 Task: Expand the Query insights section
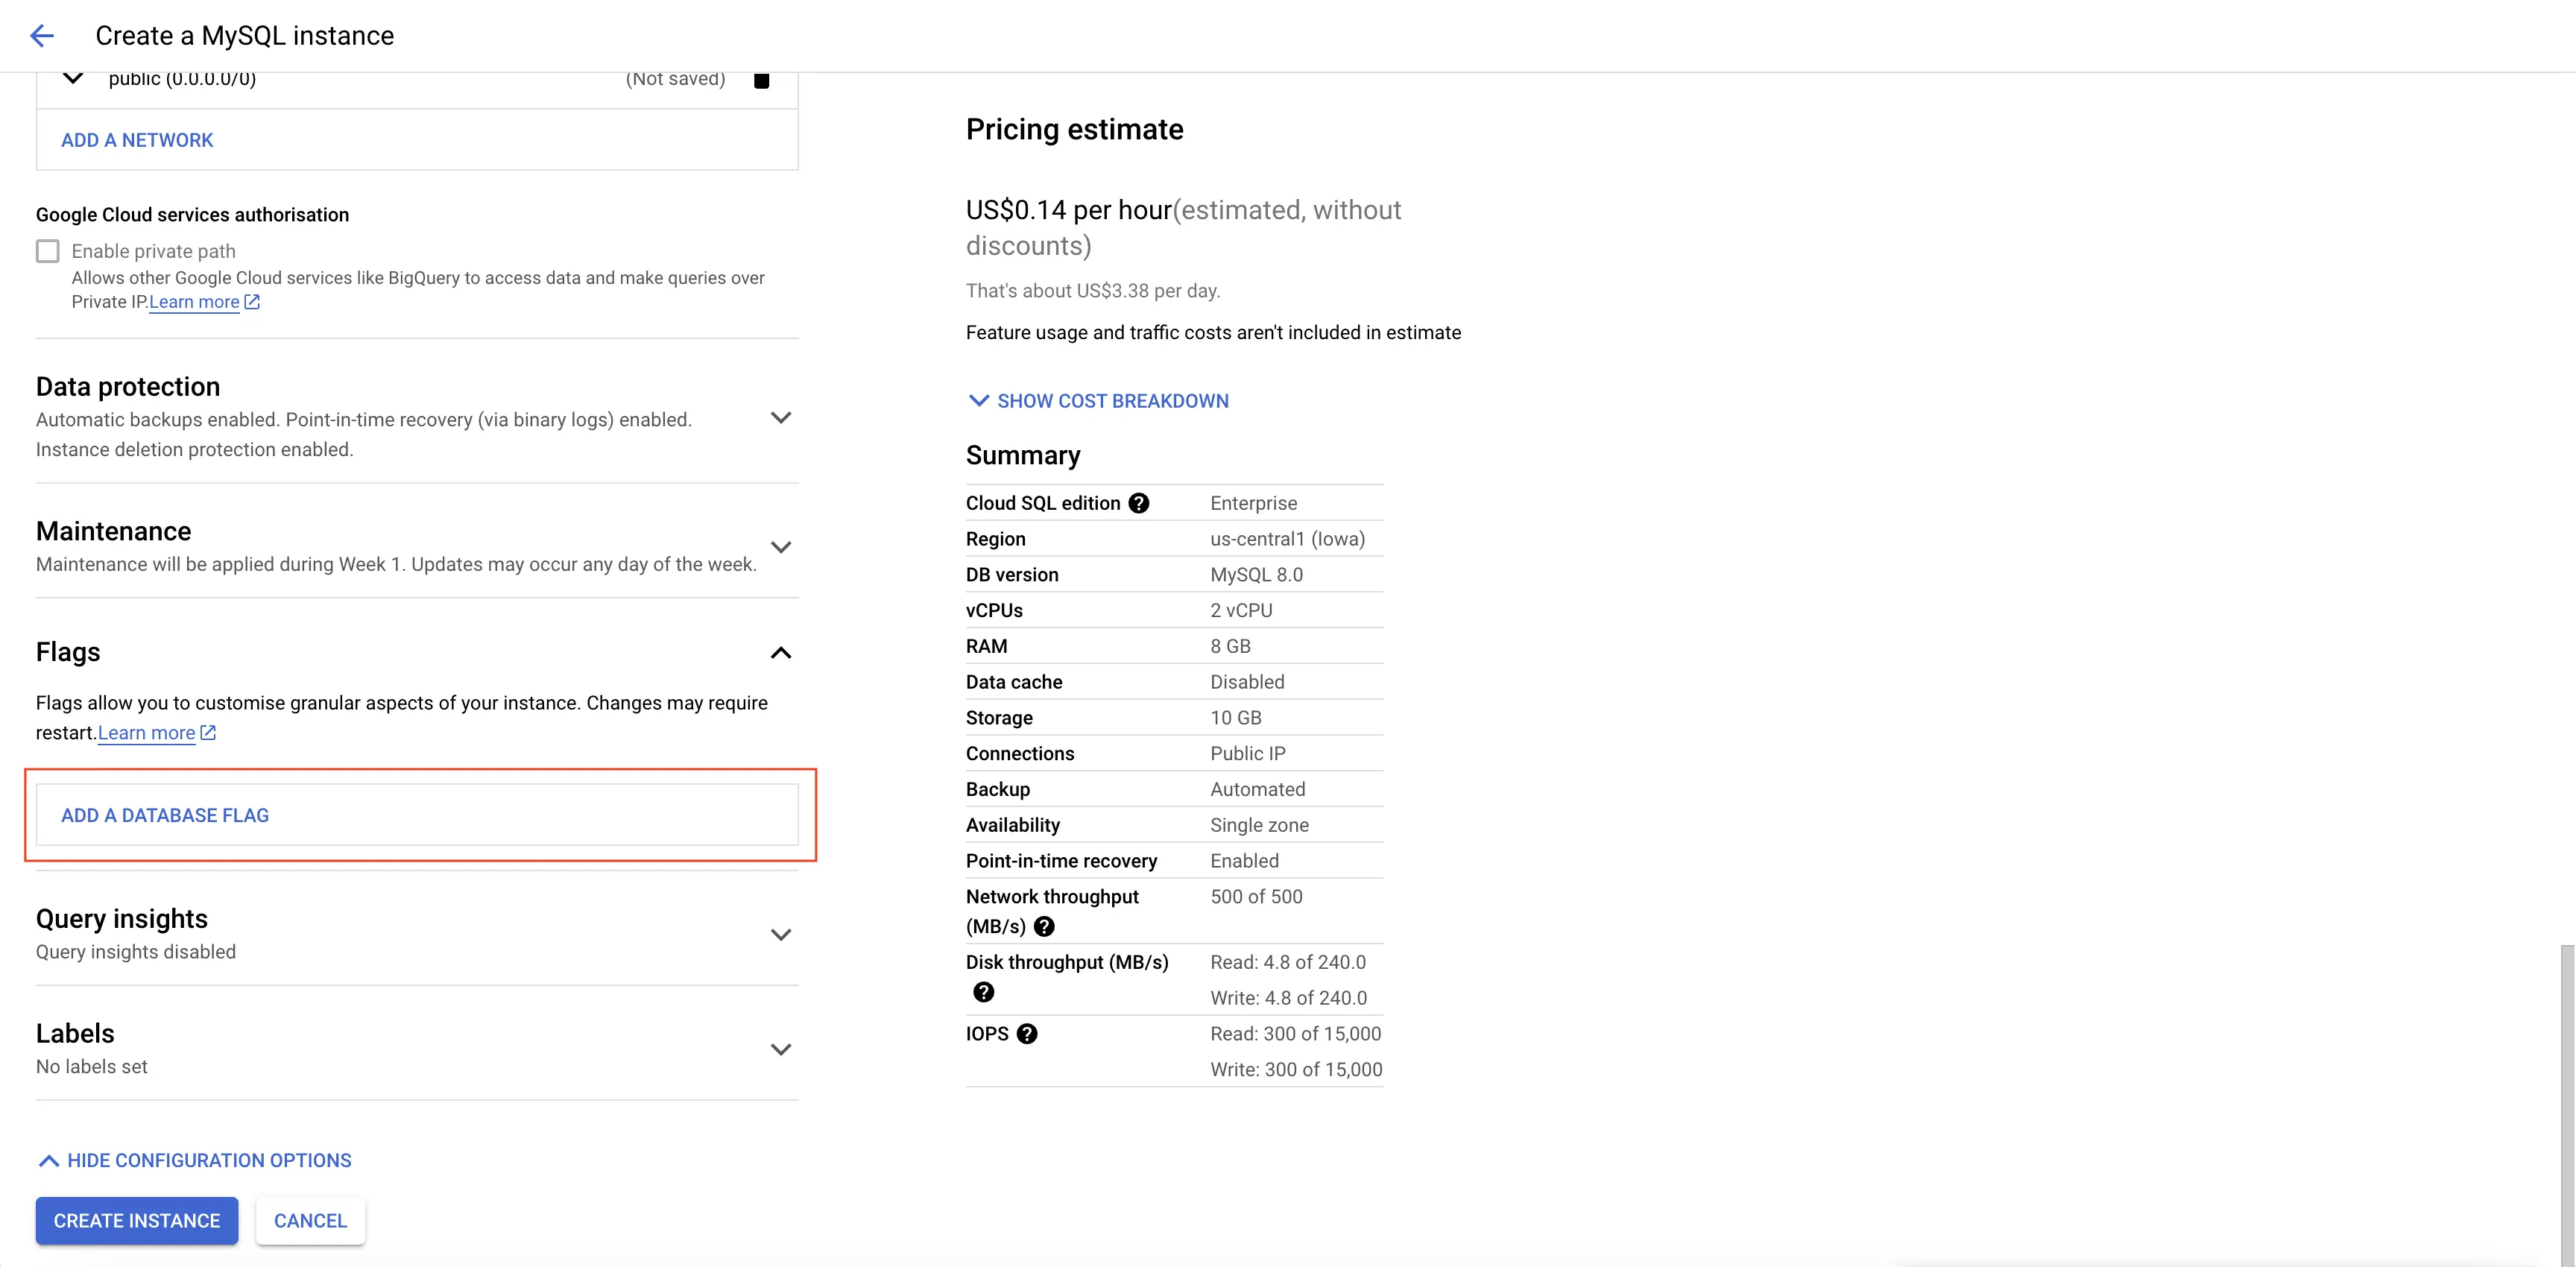click(x=781, y=935)
